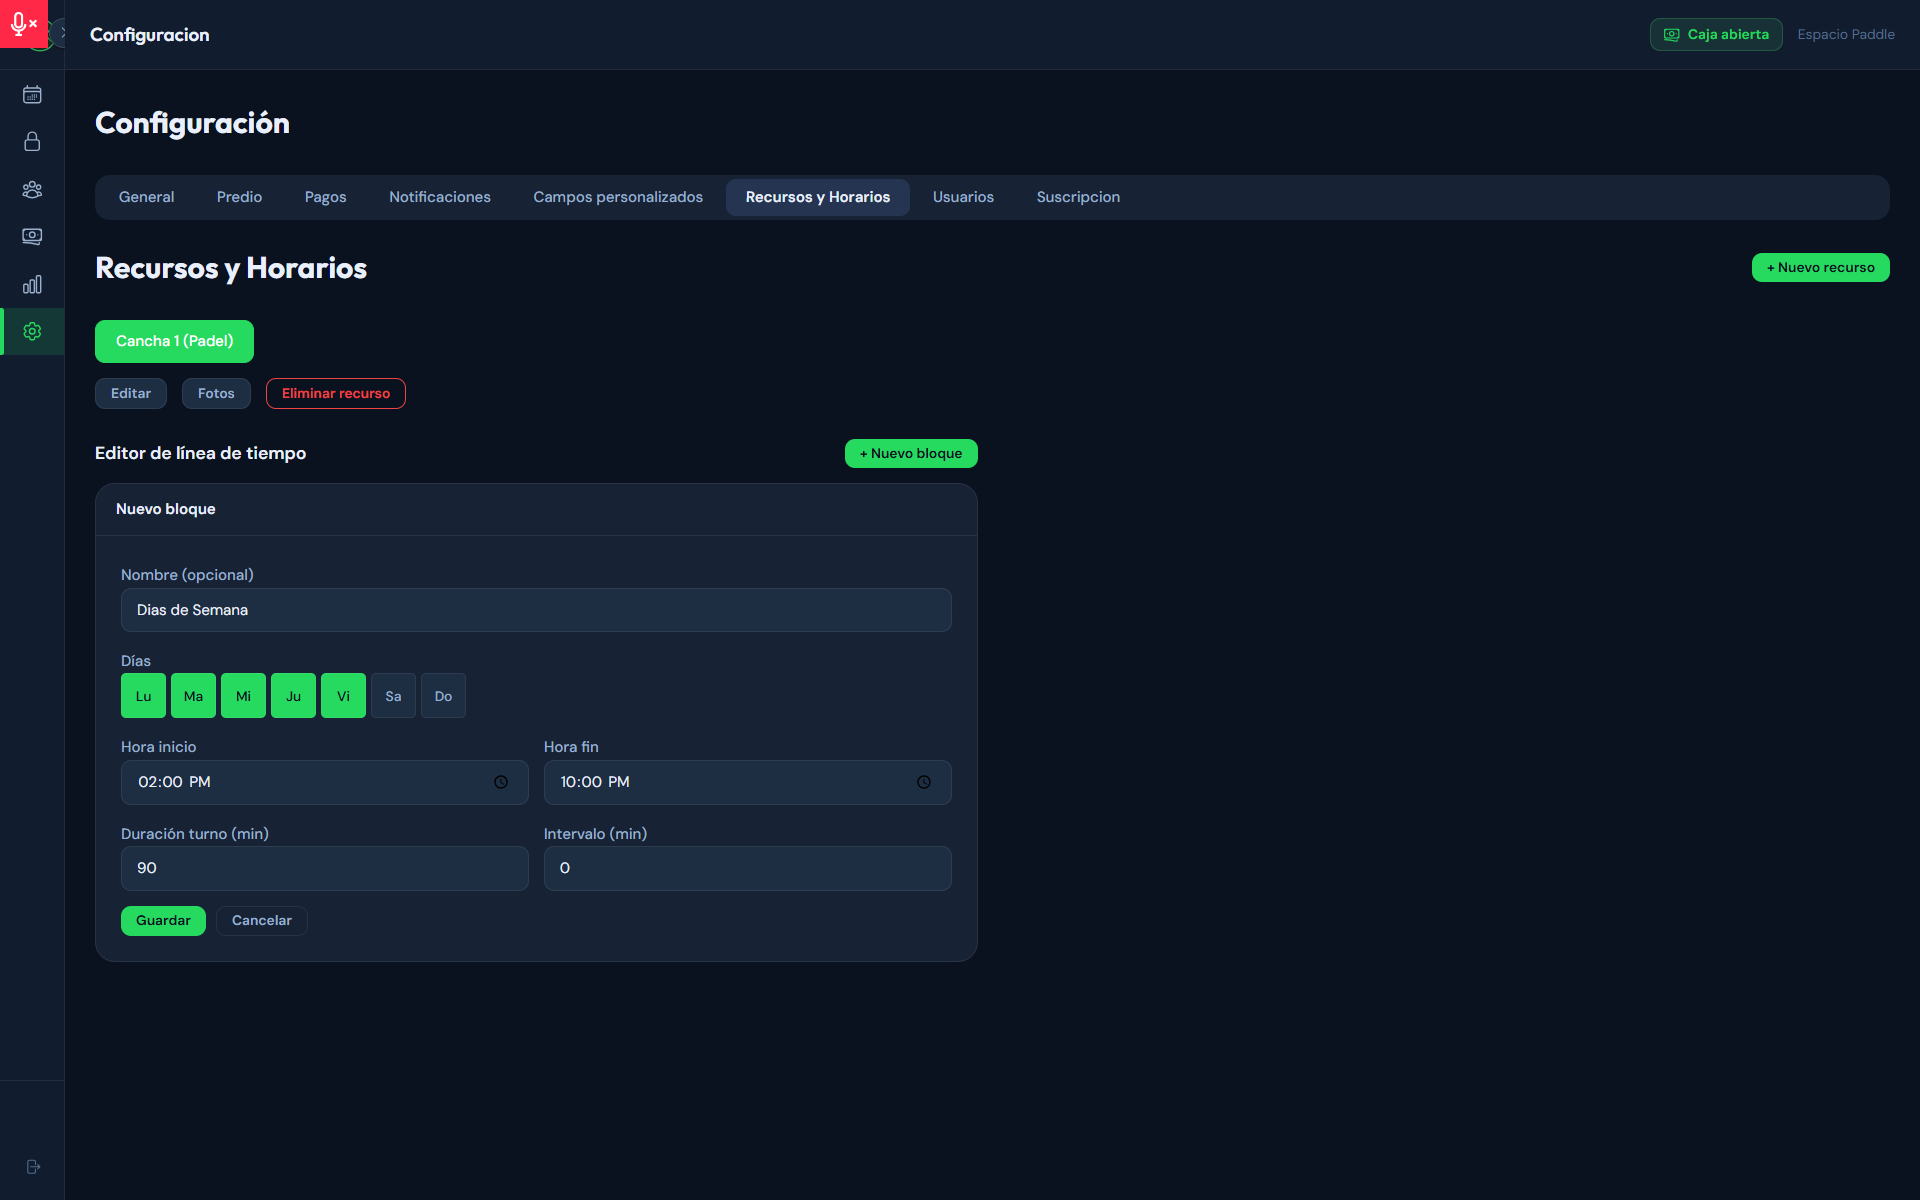Open the Fotos button
The image size is (1920, 1200).
[216, 393]
